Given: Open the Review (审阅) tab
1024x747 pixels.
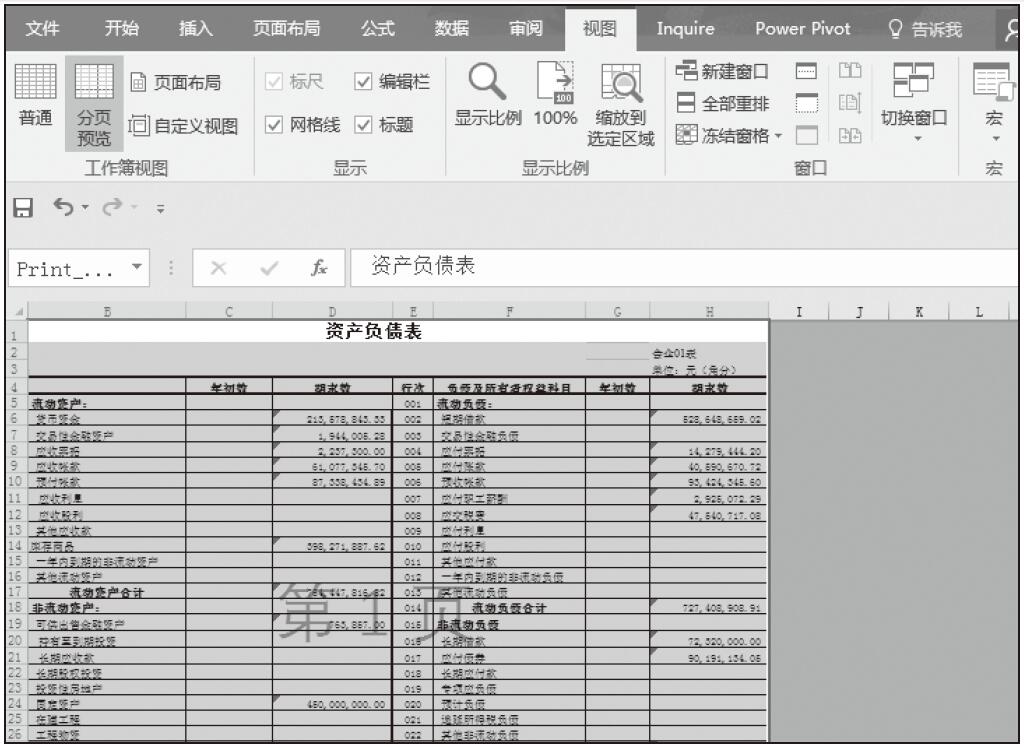Looking at the screenshot, I should pyautogui.click(x=526, y=29).
